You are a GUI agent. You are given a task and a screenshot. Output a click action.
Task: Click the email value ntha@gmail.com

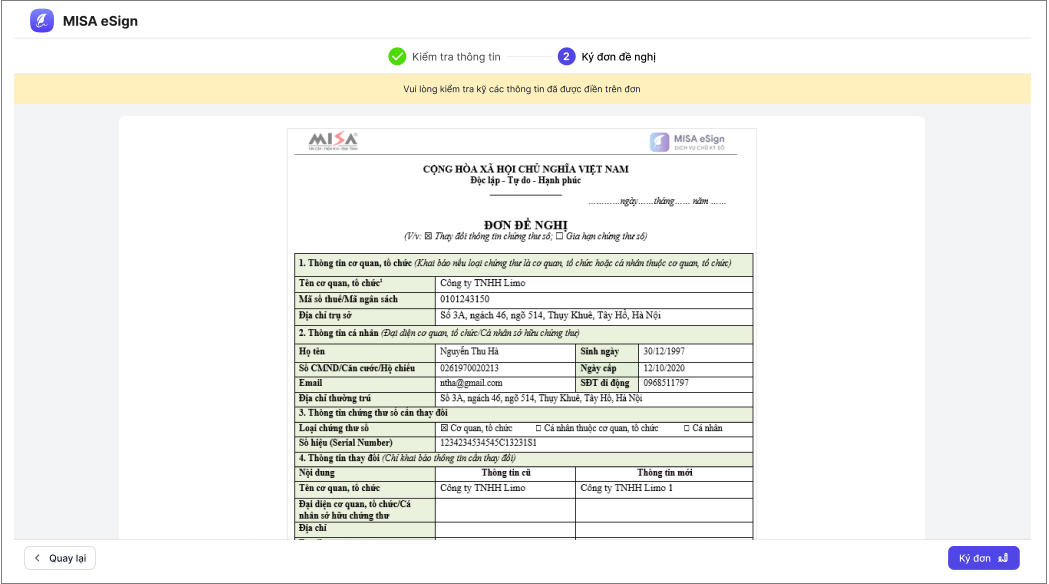pos(471,383)
